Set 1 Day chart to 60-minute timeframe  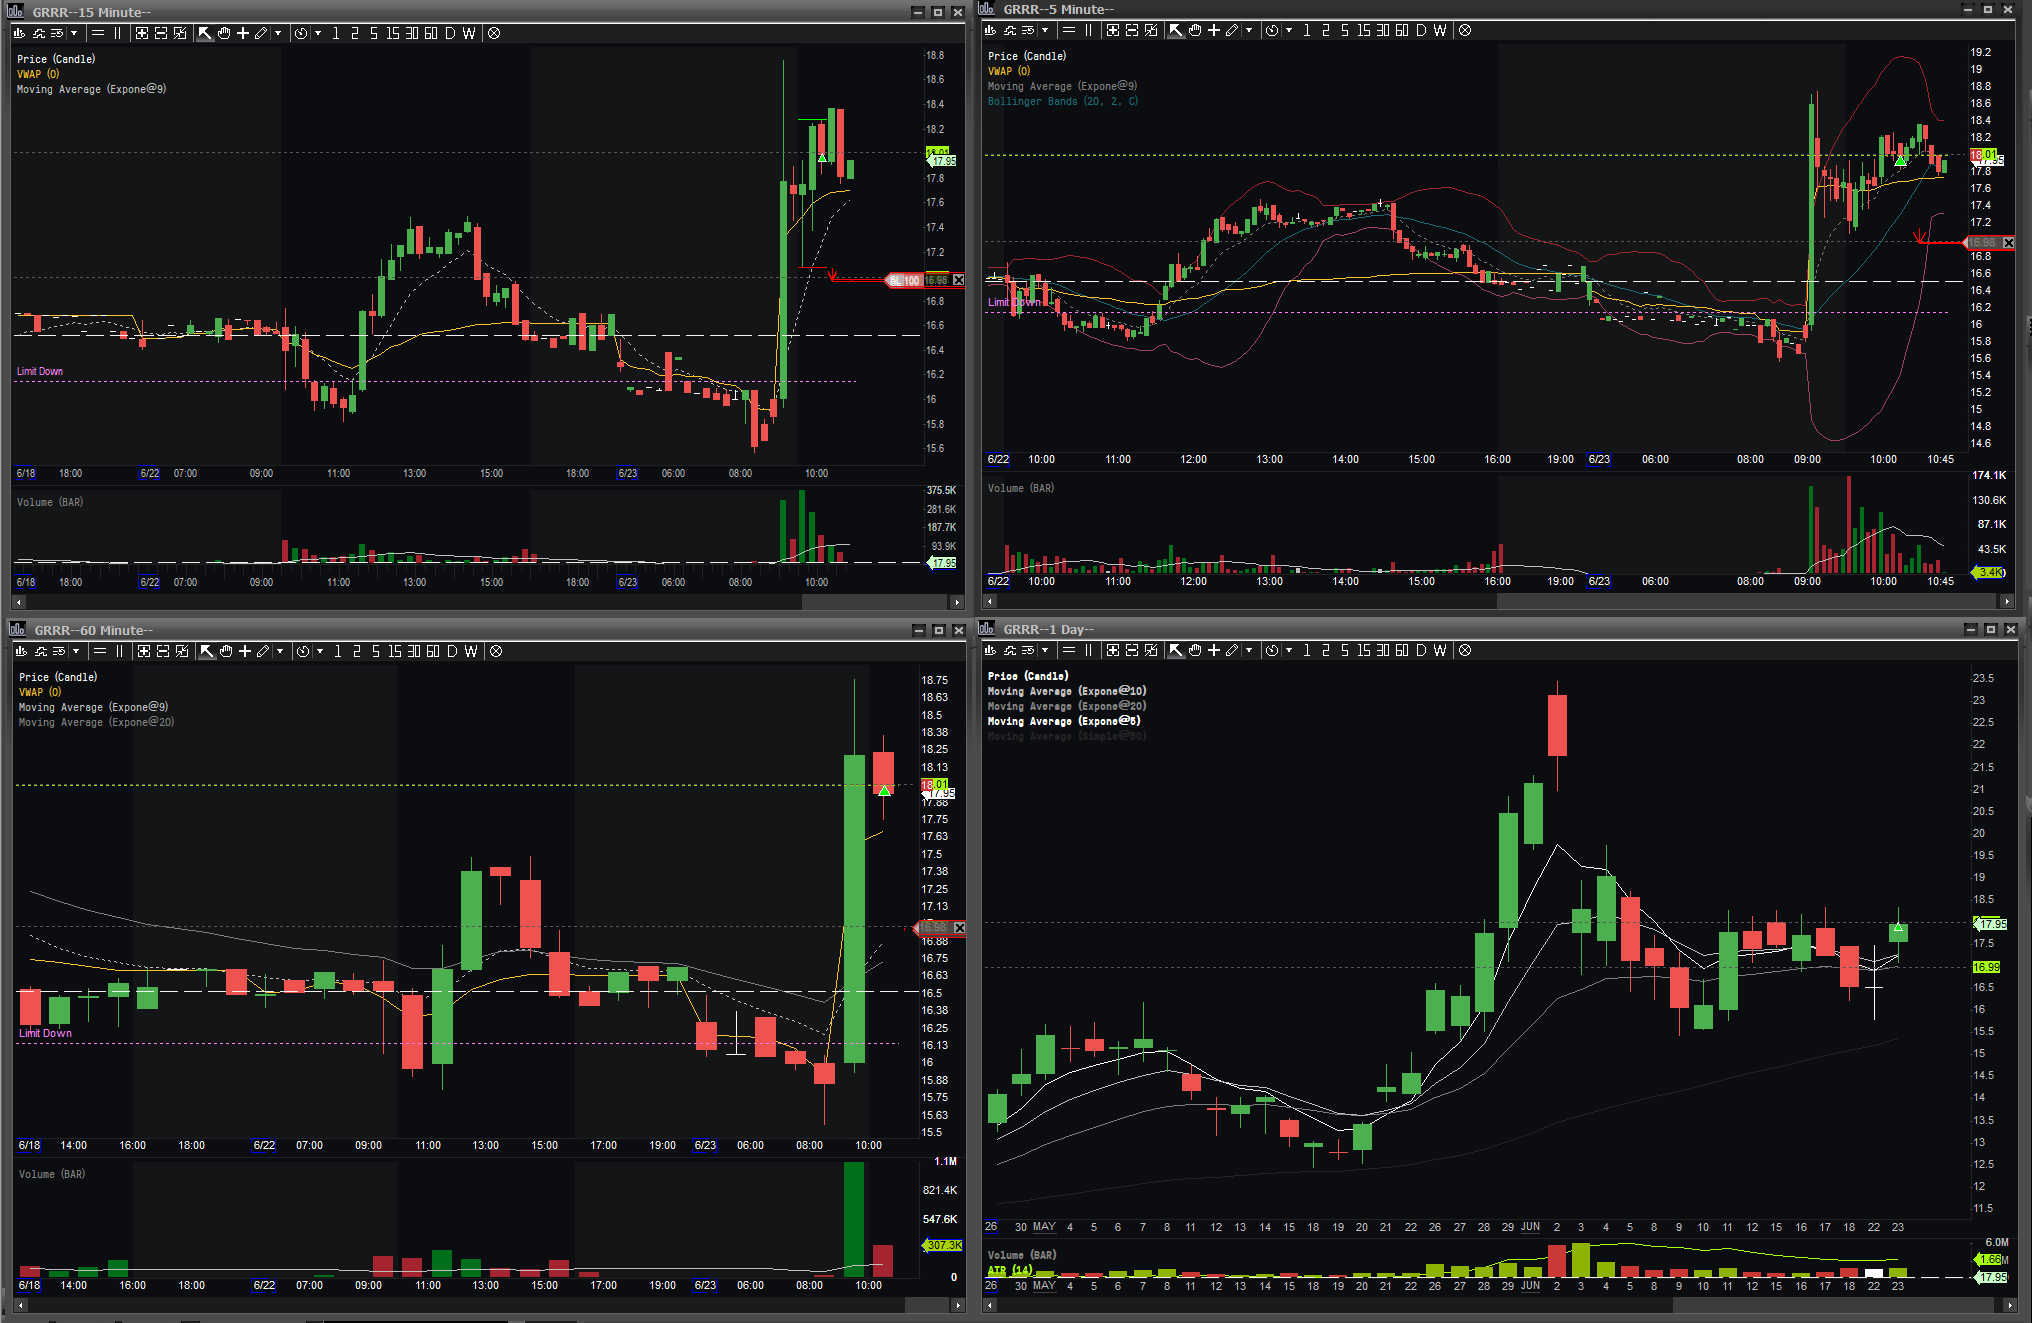point(1402,650)
